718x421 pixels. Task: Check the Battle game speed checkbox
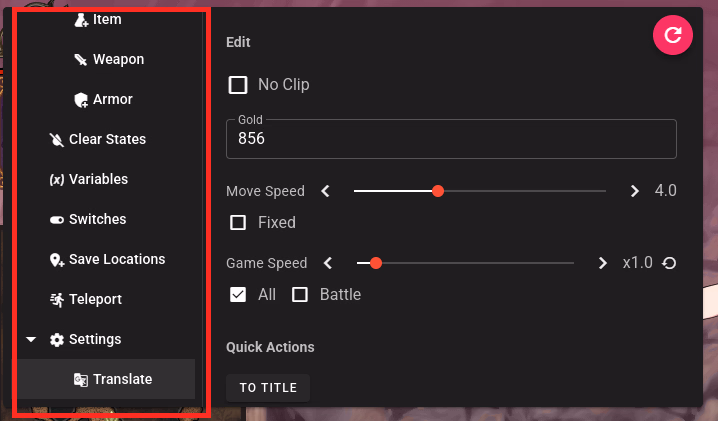299,295
